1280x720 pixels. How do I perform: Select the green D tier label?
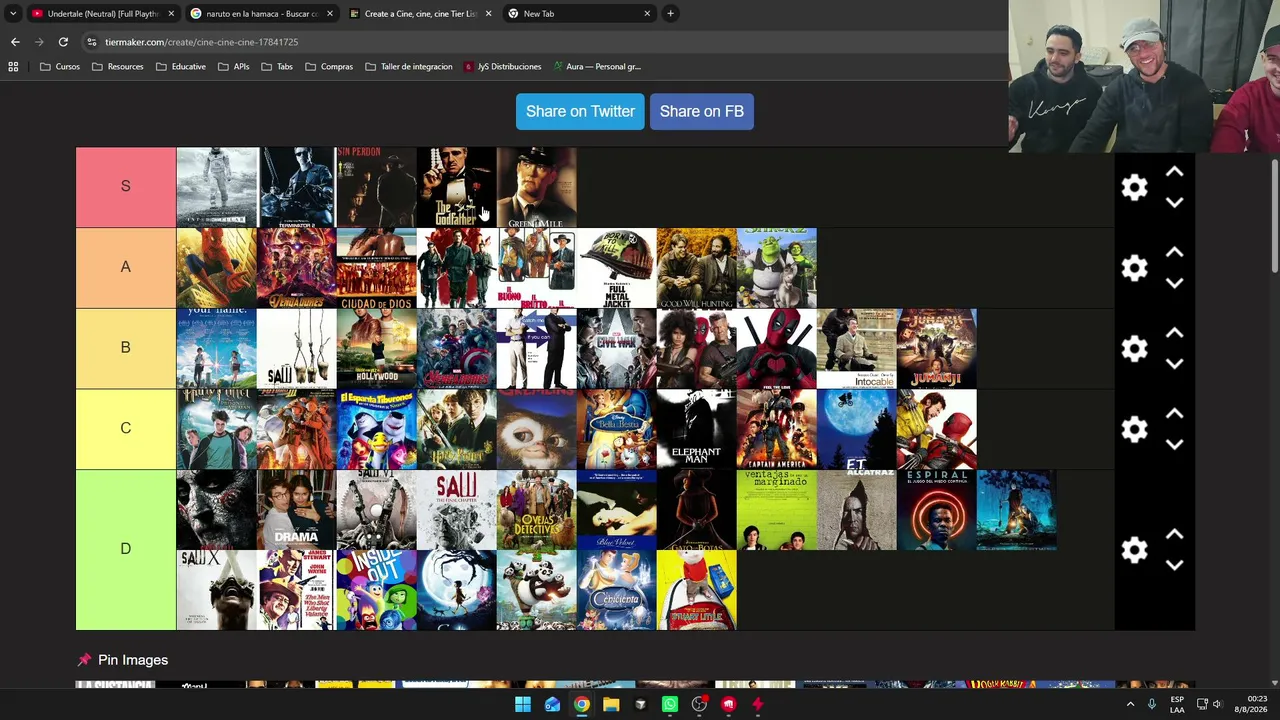[x=126, y=550]
